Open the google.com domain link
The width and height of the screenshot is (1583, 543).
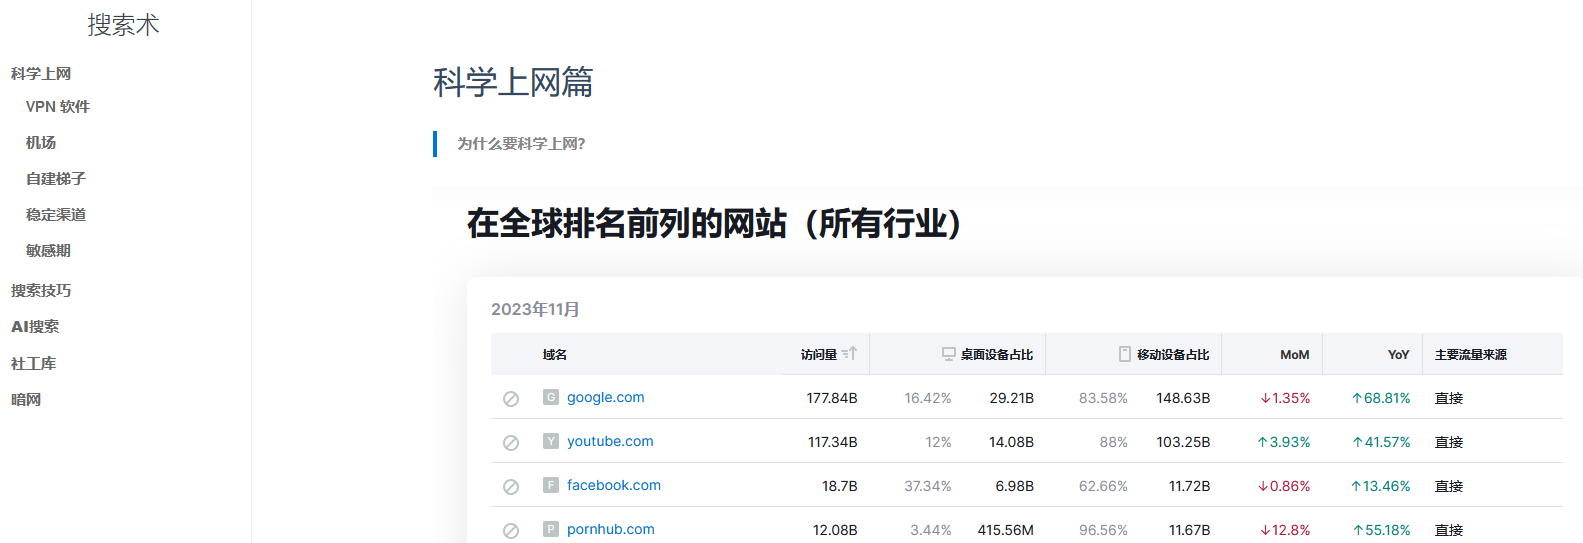[605, 397]
